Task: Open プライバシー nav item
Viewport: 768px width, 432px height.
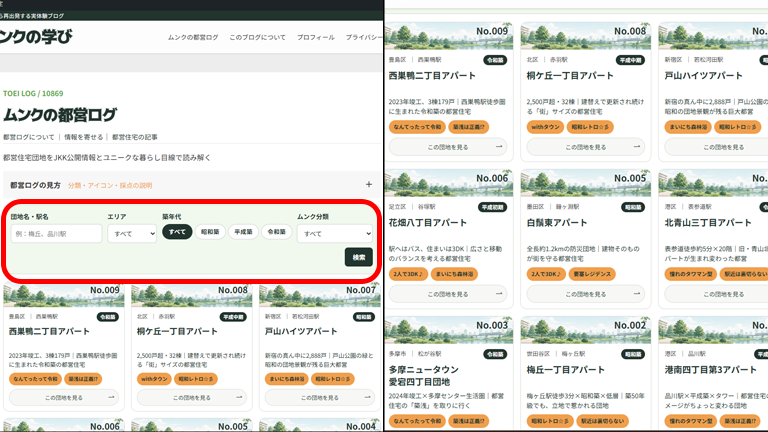Action: click(364, 37)
